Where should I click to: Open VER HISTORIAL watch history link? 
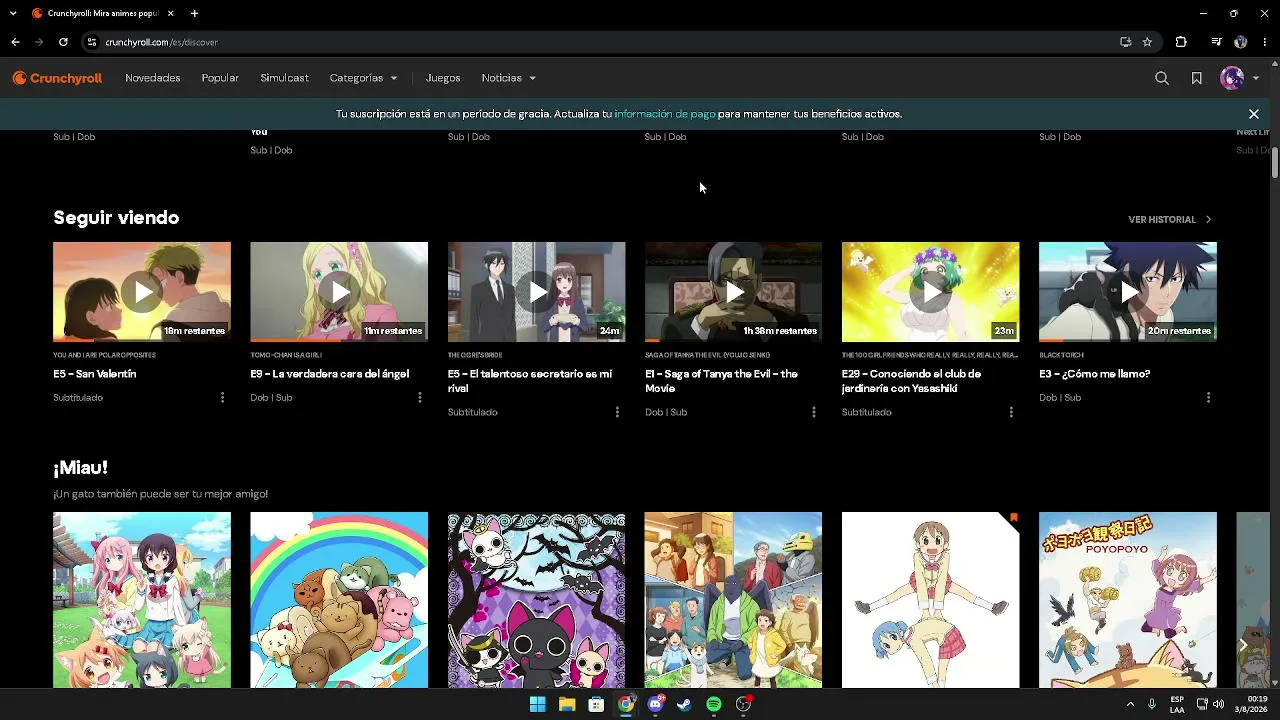[x=1170, y=219]
